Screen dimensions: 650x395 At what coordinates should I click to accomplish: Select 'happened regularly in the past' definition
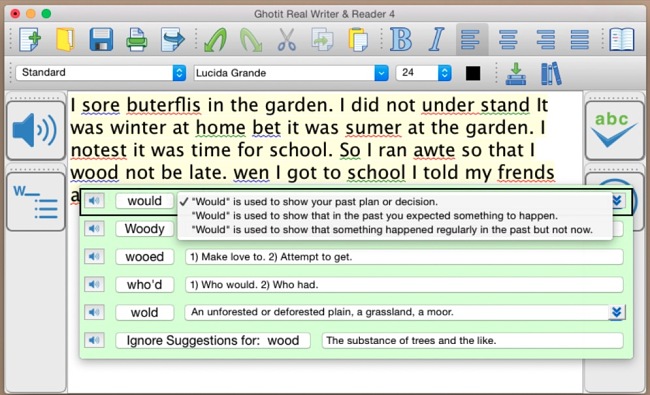[x=394, y=230]
